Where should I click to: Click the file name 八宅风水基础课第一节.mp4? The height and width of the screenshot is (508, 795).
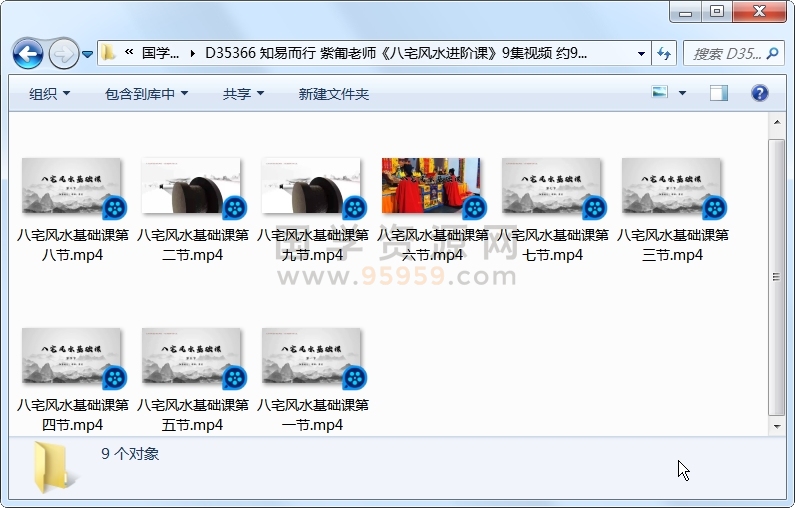[313, 415]
